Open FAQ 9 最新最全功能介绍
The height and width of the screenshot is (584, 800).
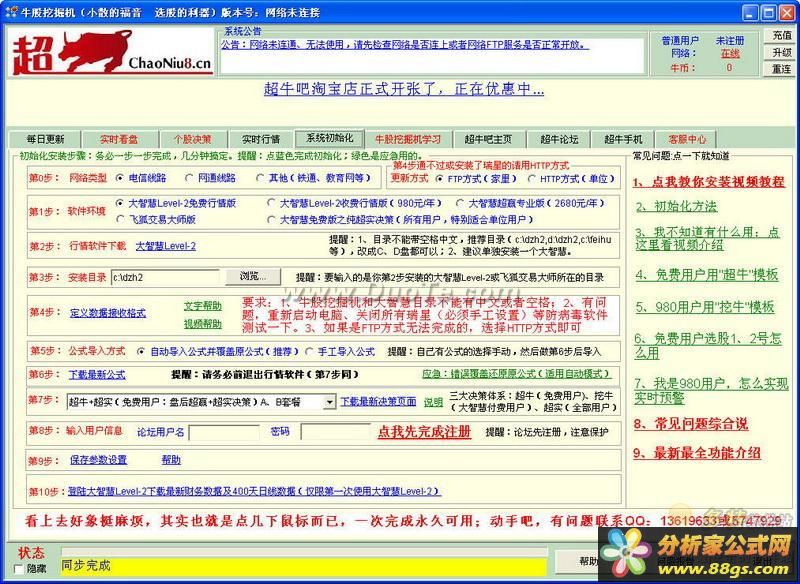click(x=697, y=452)
